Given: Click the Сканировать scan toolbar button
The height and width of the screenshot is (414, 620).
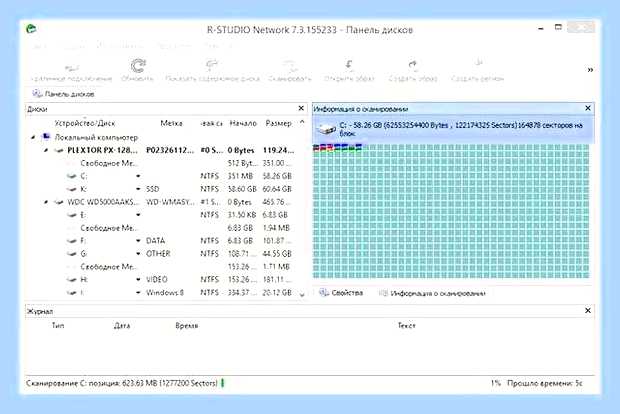Looking at the screenshot, I should (x=290, y=71).
